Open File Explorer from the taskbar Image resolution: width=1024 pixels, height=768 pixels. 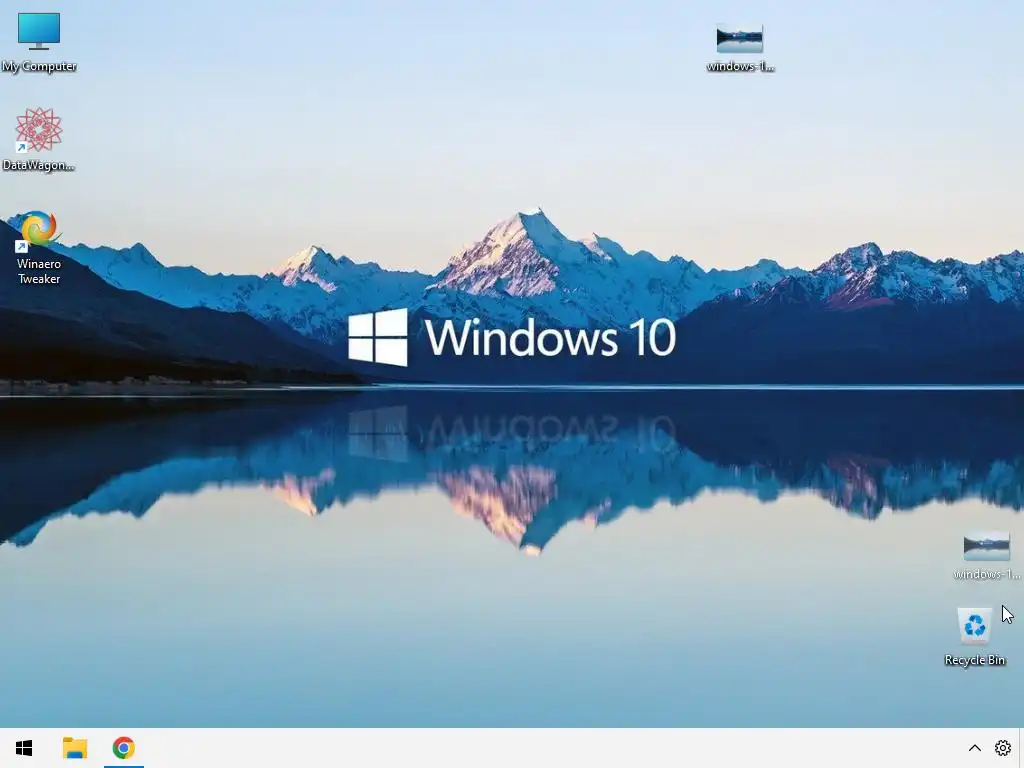coord(74,748)
